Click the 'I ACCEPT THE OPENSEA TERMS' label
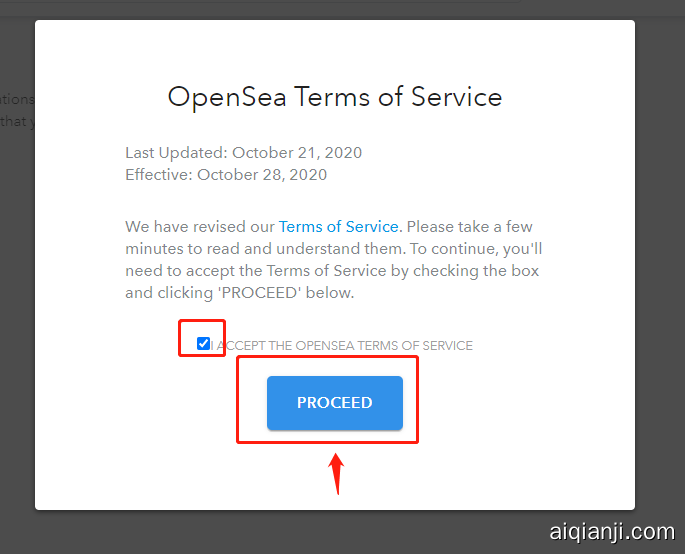 pos(345,346)
